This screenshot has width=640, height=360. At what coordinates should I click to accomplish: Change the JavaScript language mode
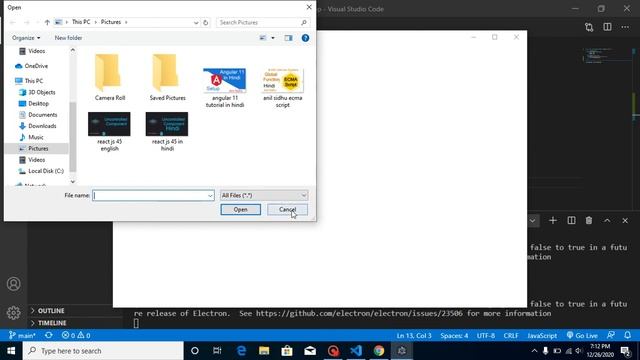tap(542, 336)
